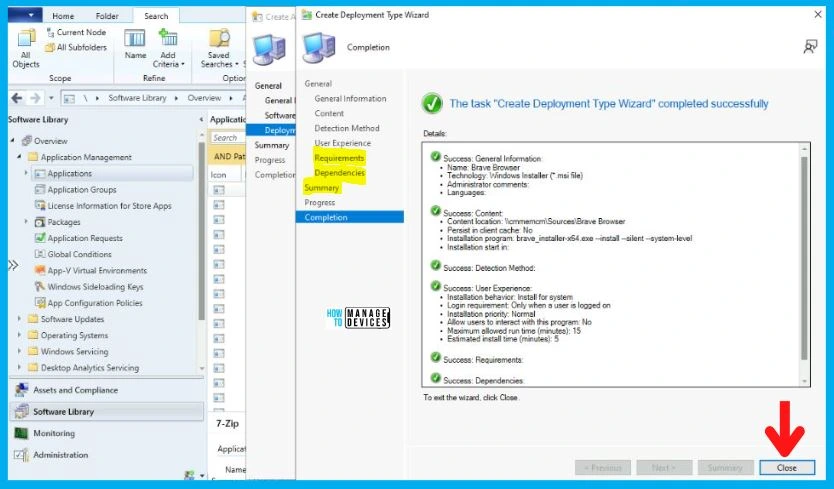This screenshot has width=834, height=489.
Task: Switch to the Folder ribbon tab
Action: [106, 16]
